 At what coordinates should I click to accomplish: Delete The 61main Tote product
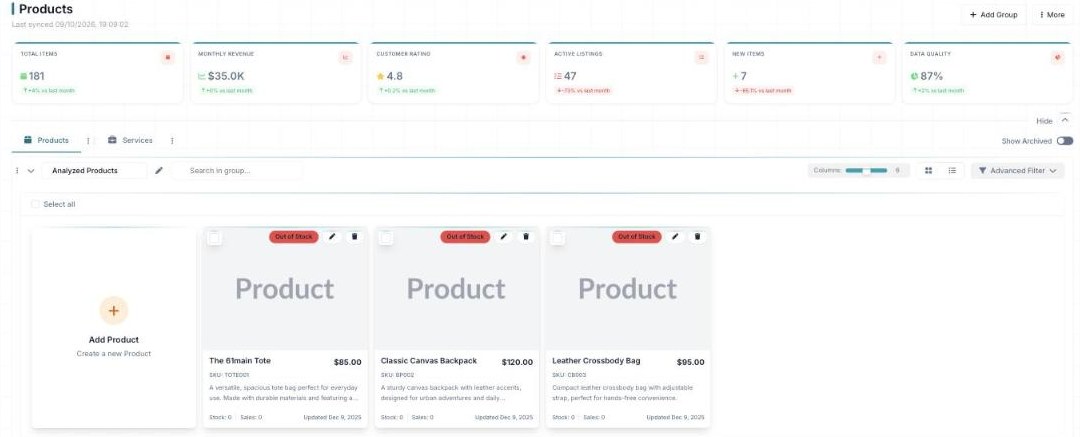pyautogui.click(x=354, y=236)
